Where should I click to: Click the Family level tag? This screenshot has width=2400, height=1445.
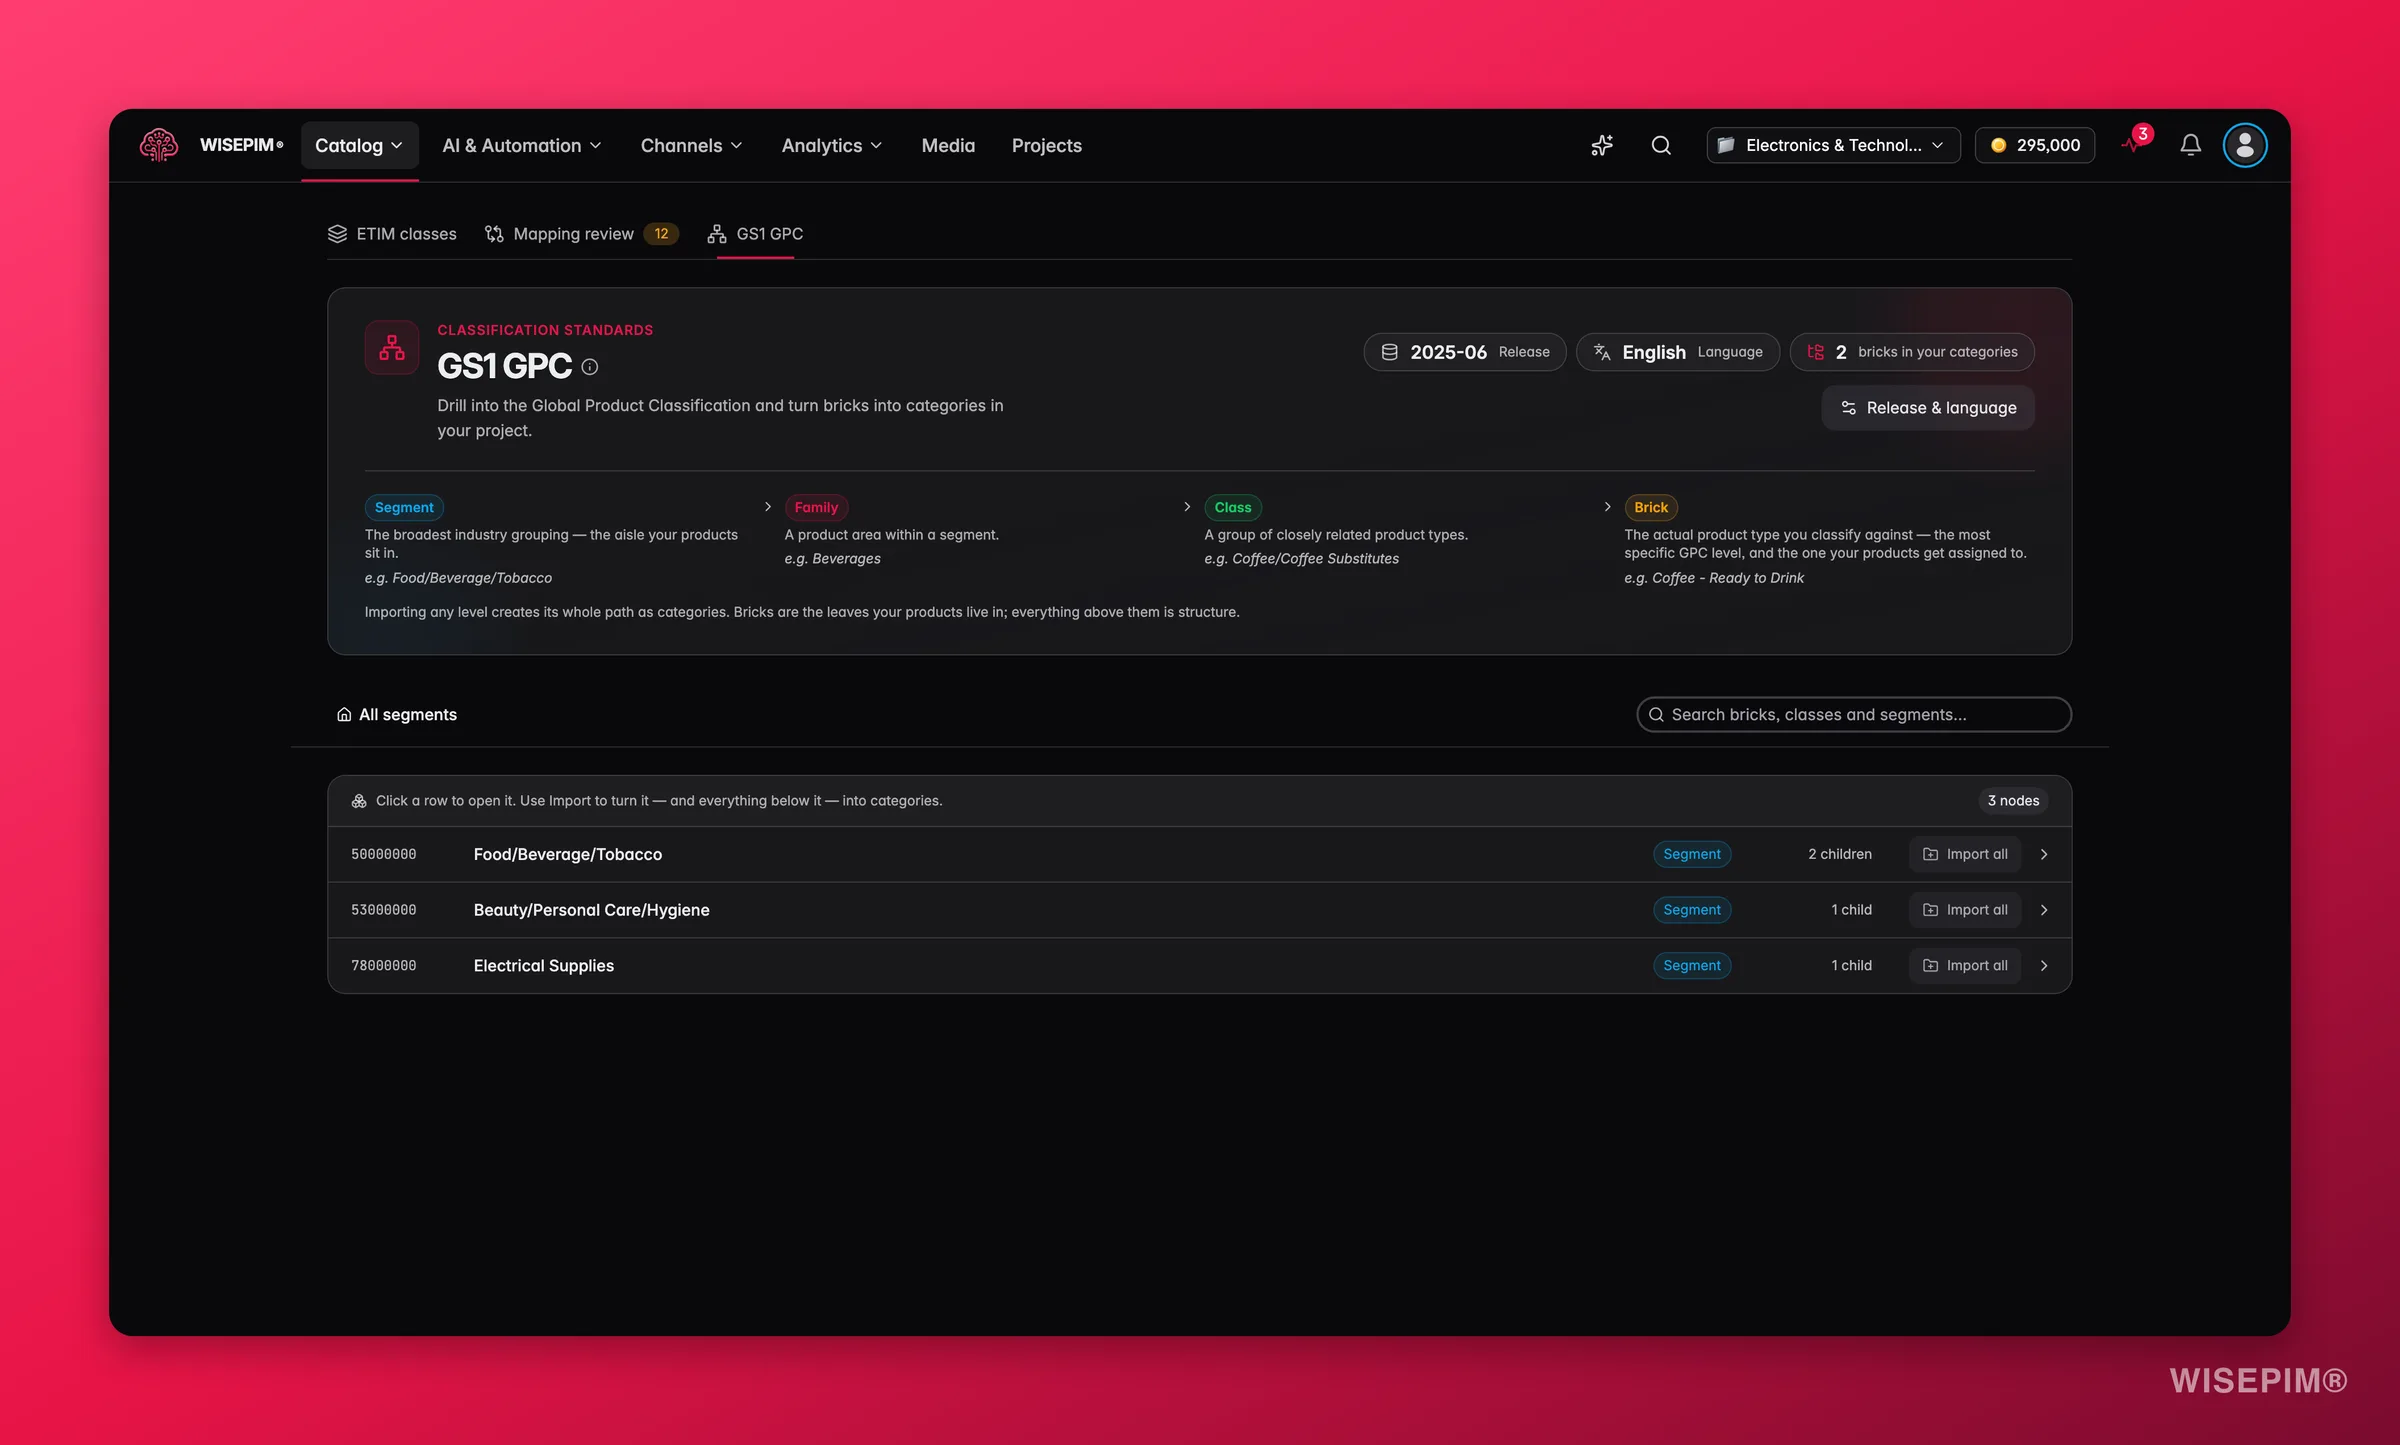coord(816,507)
